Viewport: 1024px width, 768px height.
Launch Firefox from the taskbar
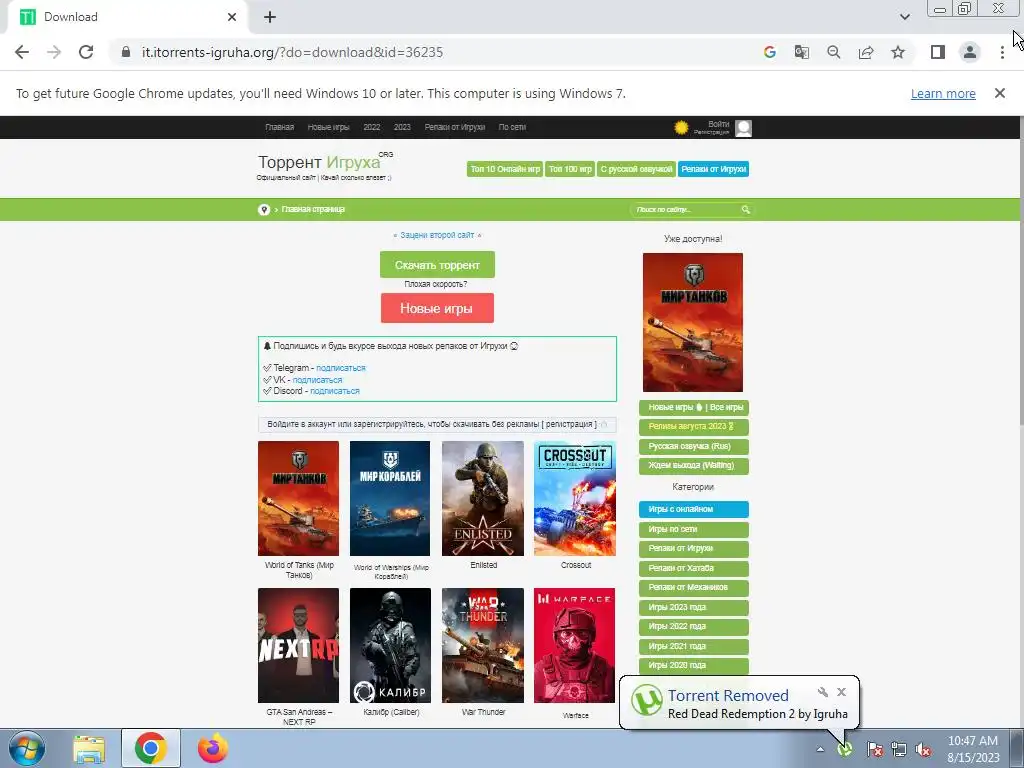(213, 749)
